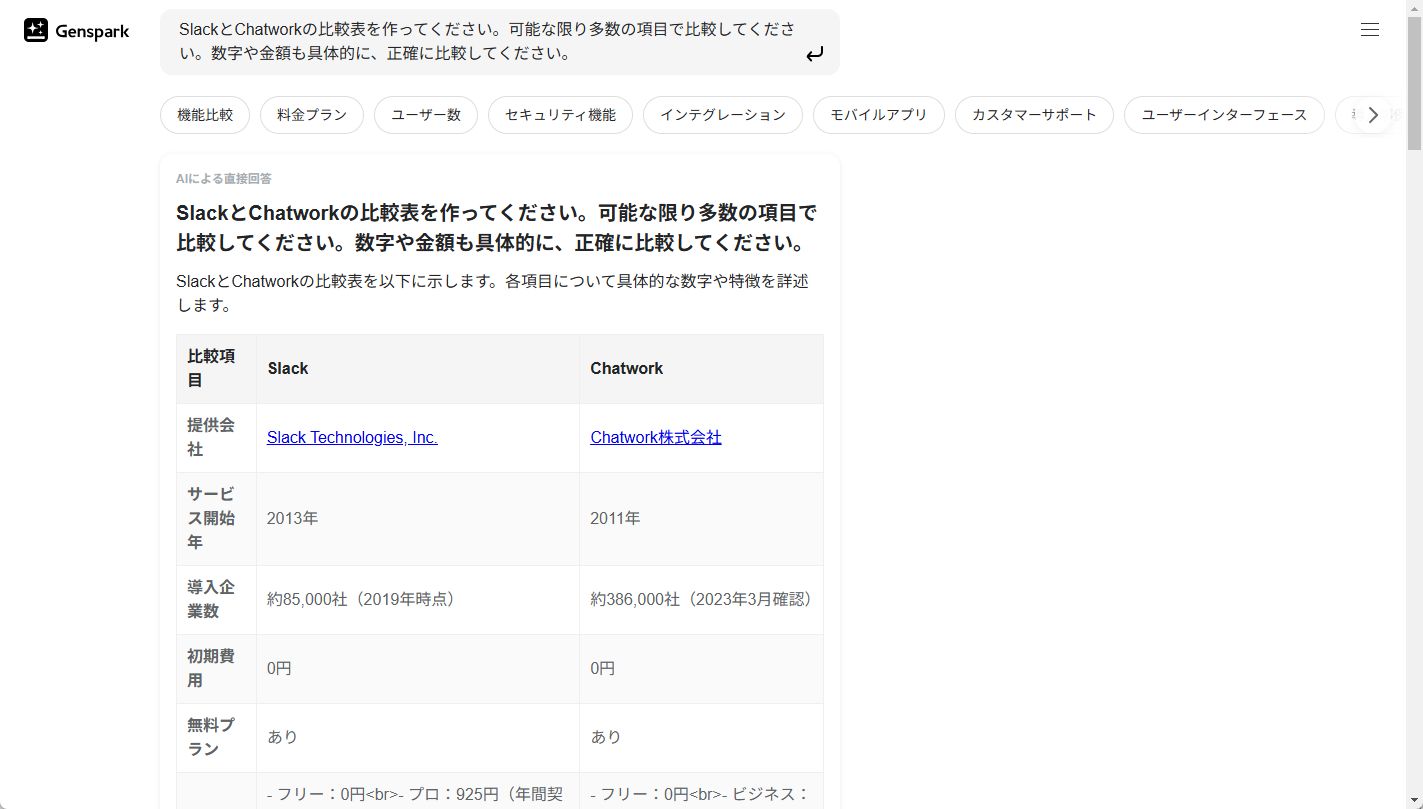Select the ユーザーインターフェース suggestion chip
Viewport: 1423px width, 809px height.
[1224, 114]
